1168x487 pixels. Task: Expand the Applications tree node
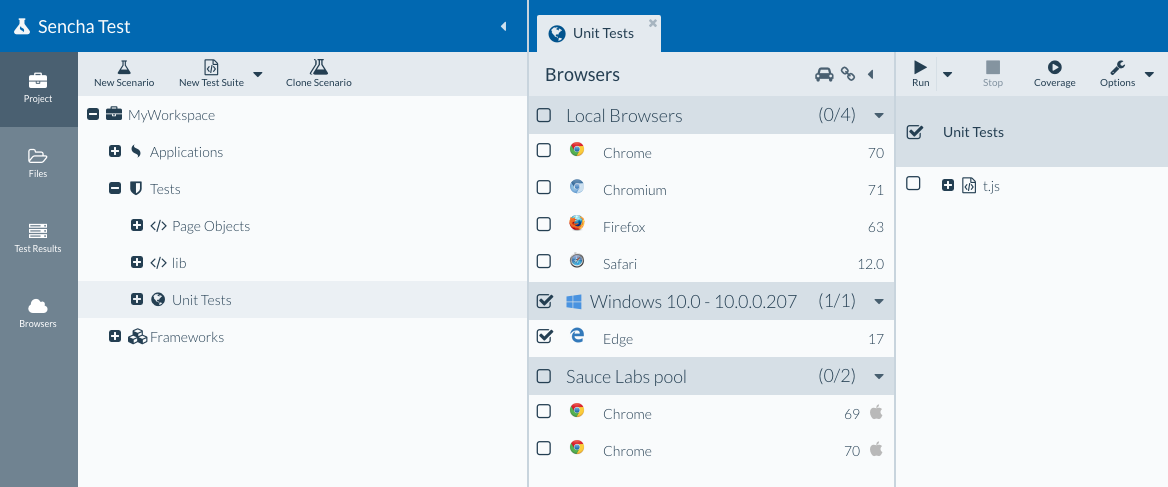click(115, 152)
